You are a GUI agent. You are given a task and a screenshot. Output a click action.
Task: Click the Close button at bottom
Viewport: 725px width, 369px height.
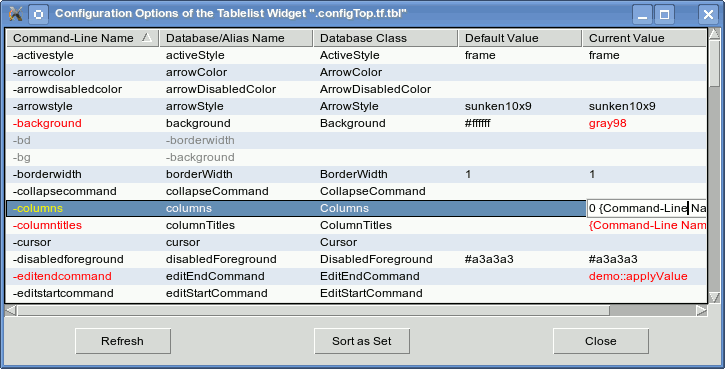(601, 341)
